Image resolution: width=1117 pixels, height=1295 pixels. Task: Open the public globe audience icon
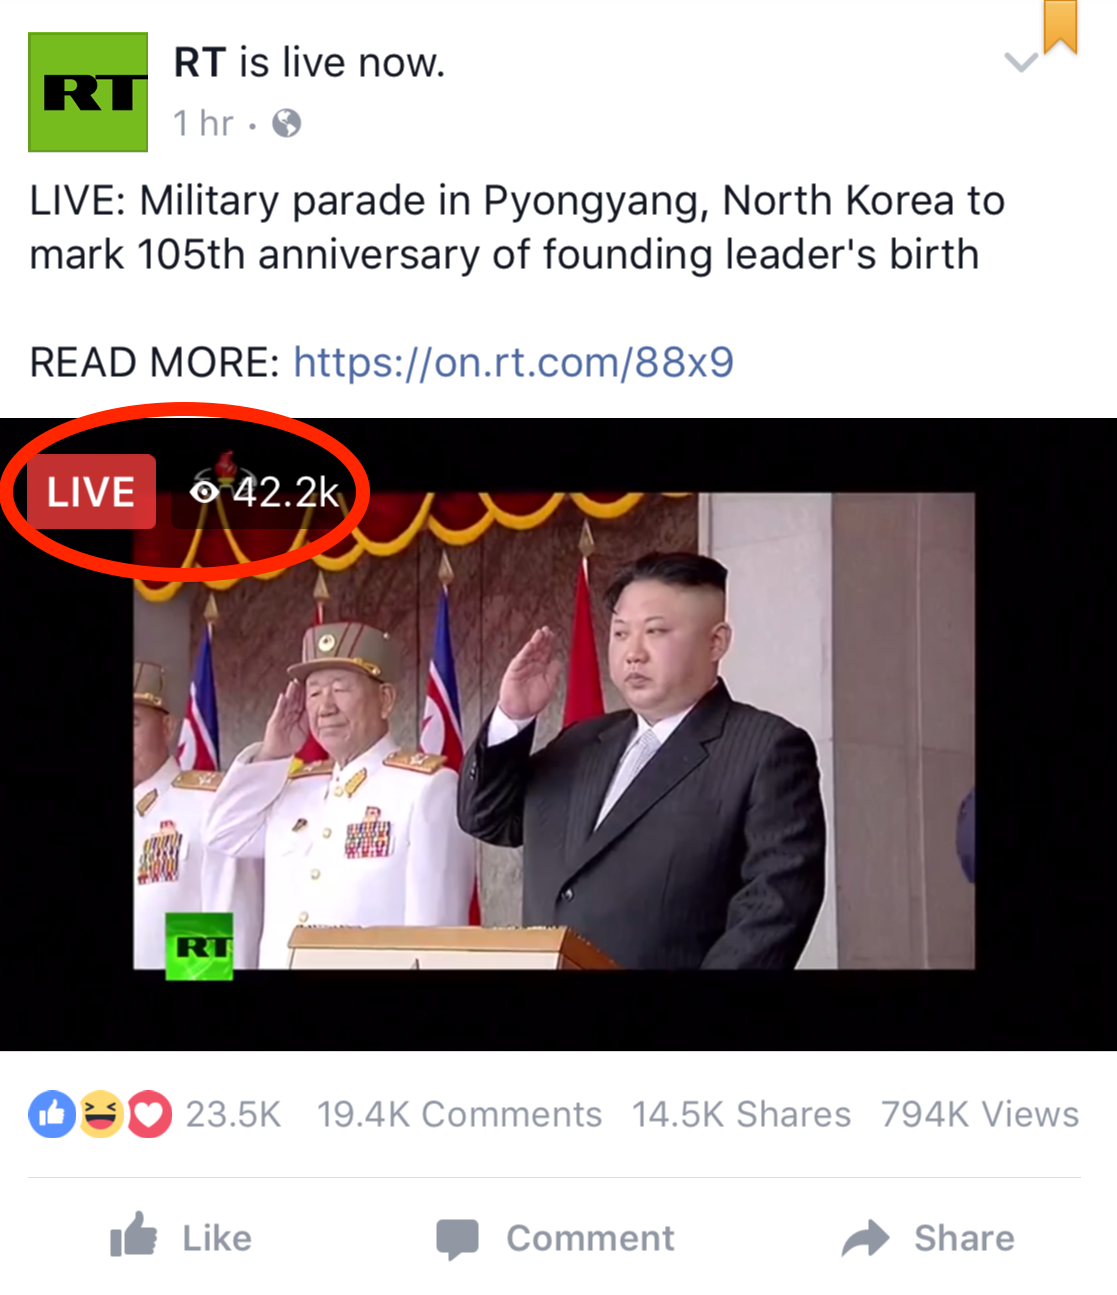click(x=287, y=123)
